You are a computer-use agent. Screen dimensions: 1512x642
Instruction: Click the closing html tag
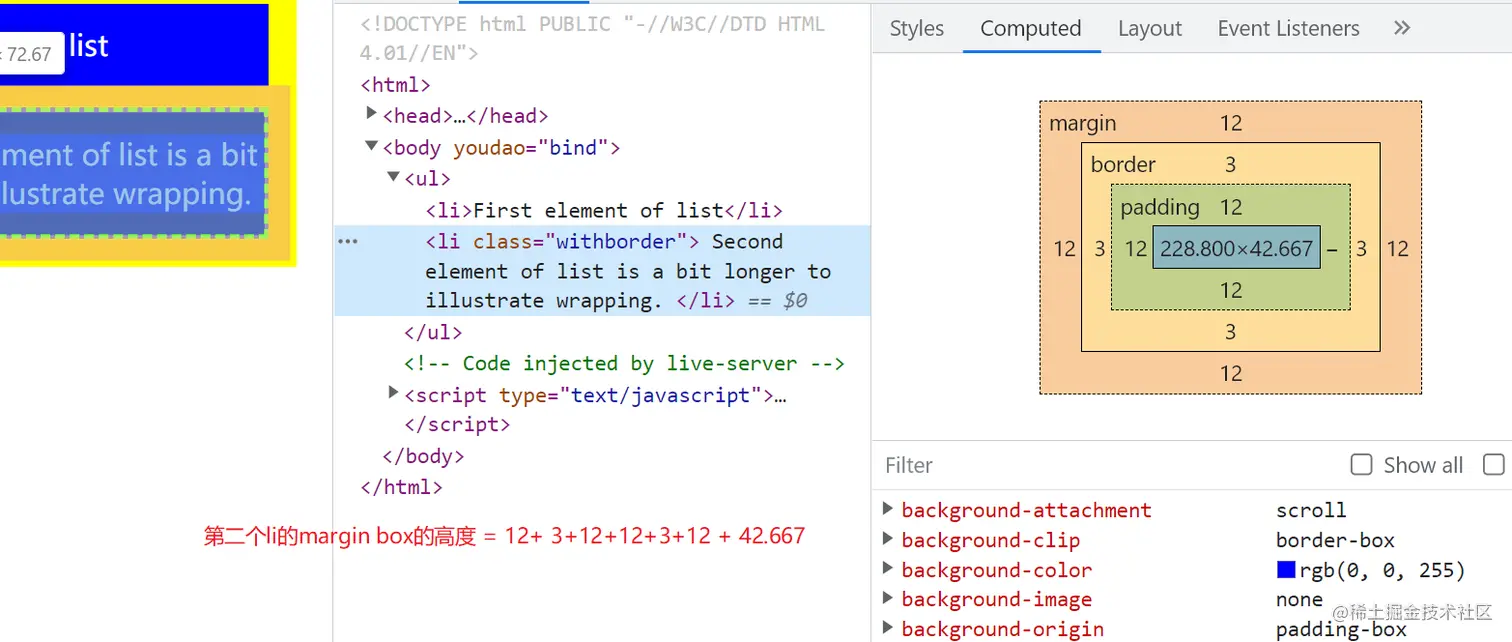pyautogui.click(x=401, y=488)
